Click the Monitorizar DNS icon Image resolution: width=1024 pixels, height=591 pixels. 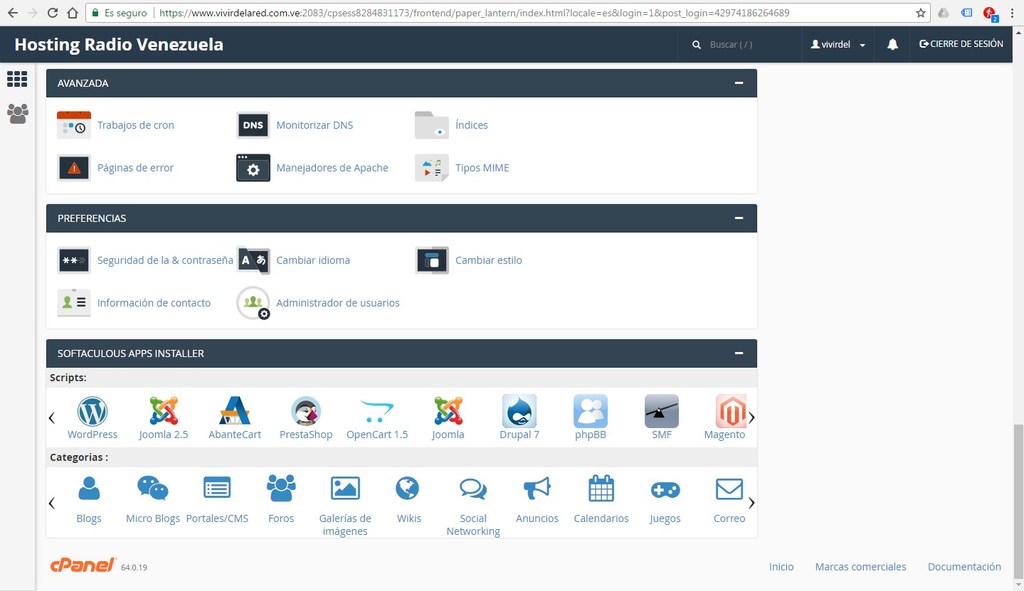[x=253, y=125]
